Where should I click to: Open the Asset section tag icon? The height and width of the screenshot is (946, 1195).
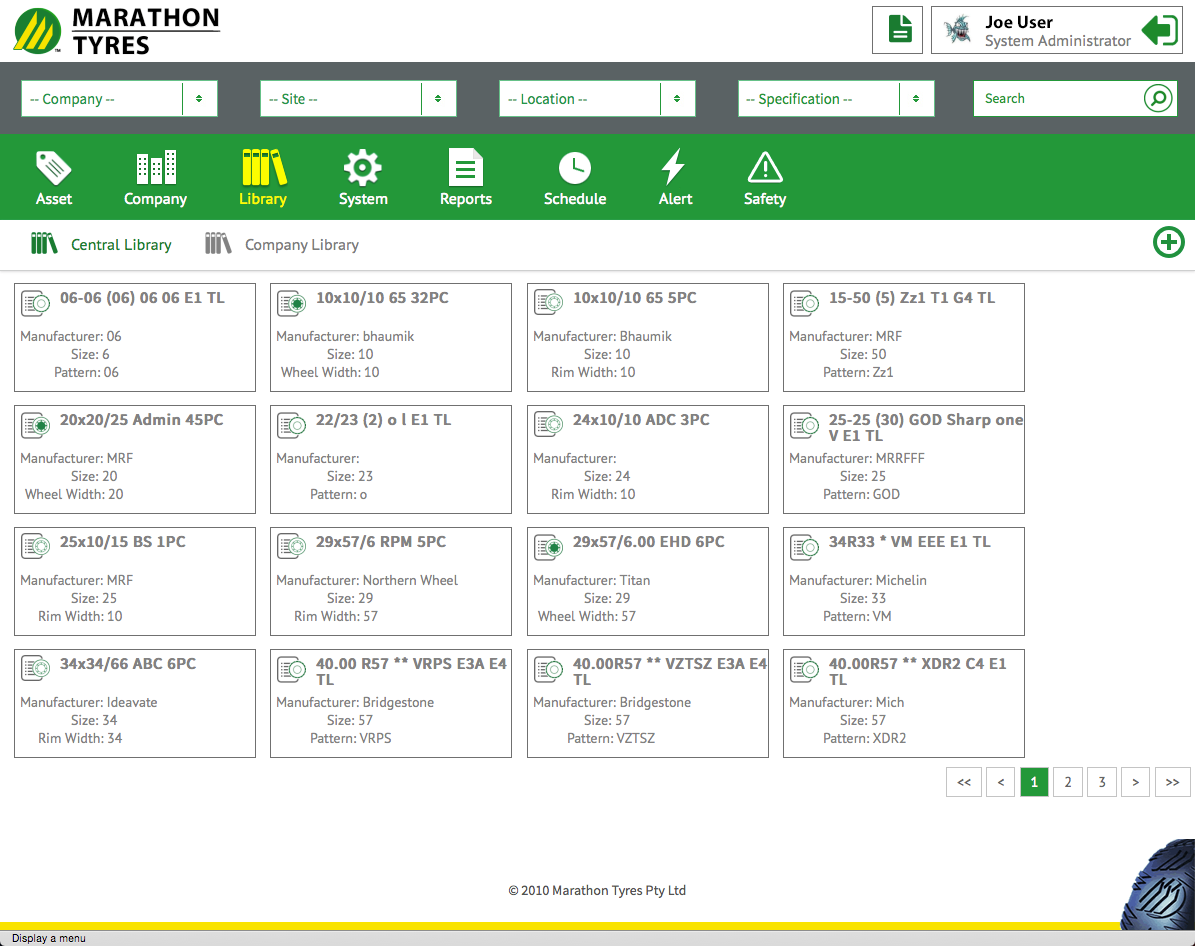click(x=54, y=168)
